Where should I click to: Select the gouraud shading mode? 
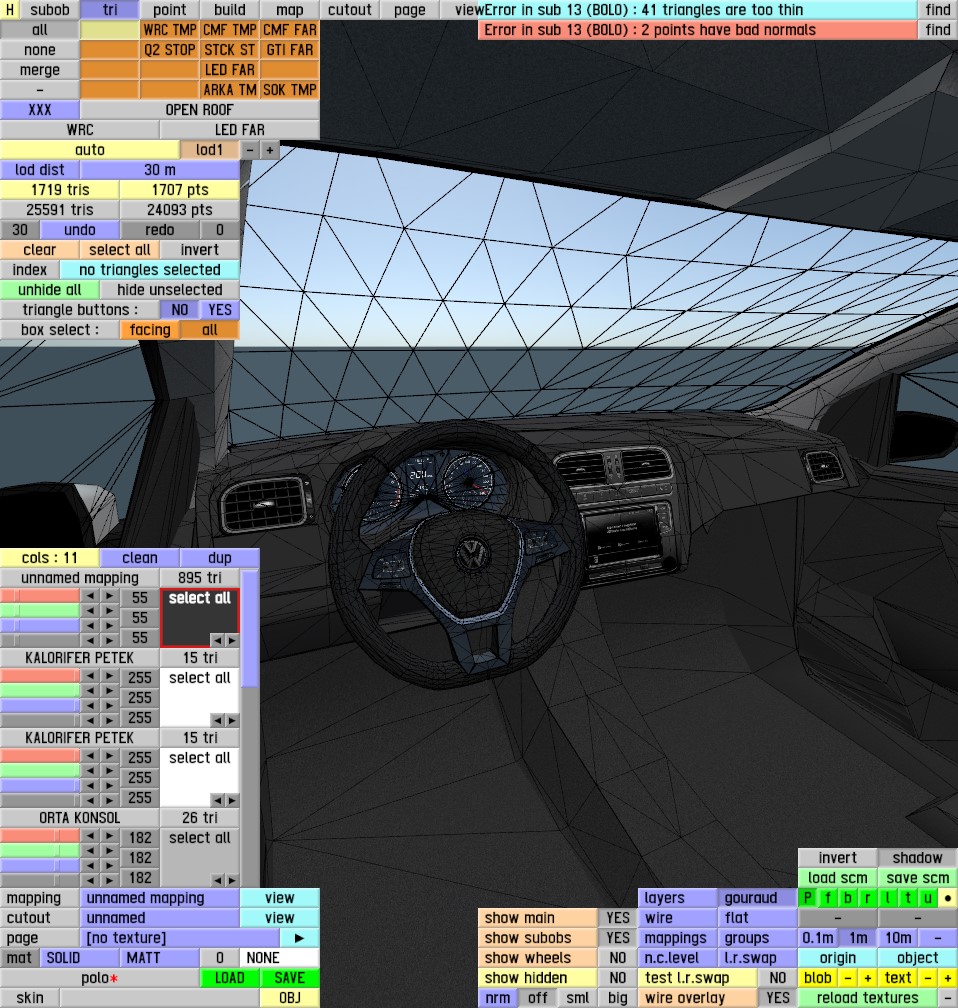(x=757, y=897)
